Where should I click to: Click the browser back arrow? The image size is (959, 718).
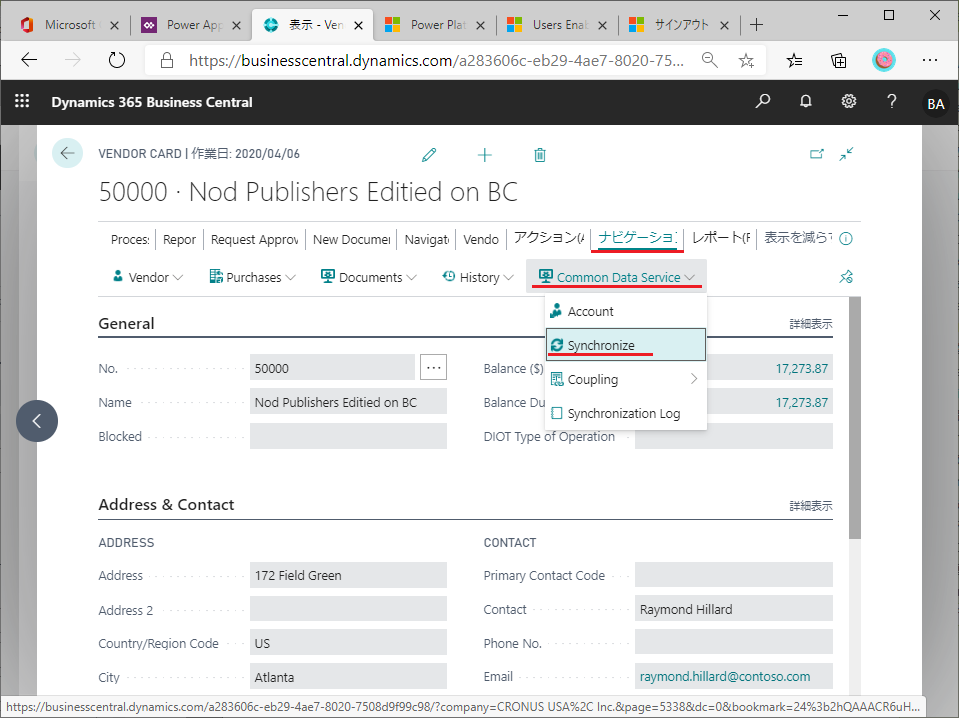[29, 60]
